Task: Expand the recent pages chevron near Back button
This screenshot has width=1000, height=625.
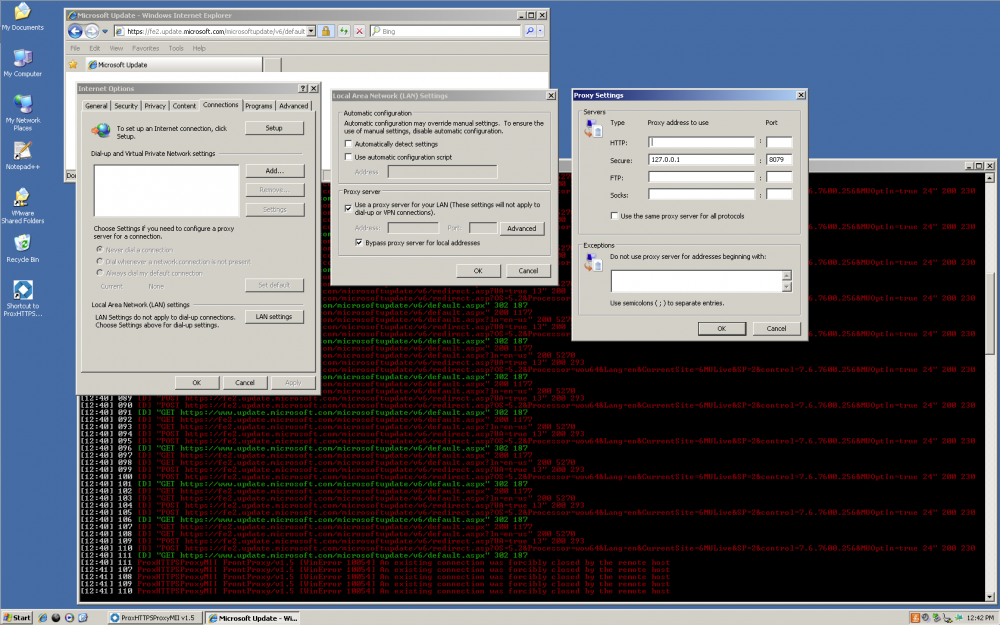Action: tap(104, 31)
